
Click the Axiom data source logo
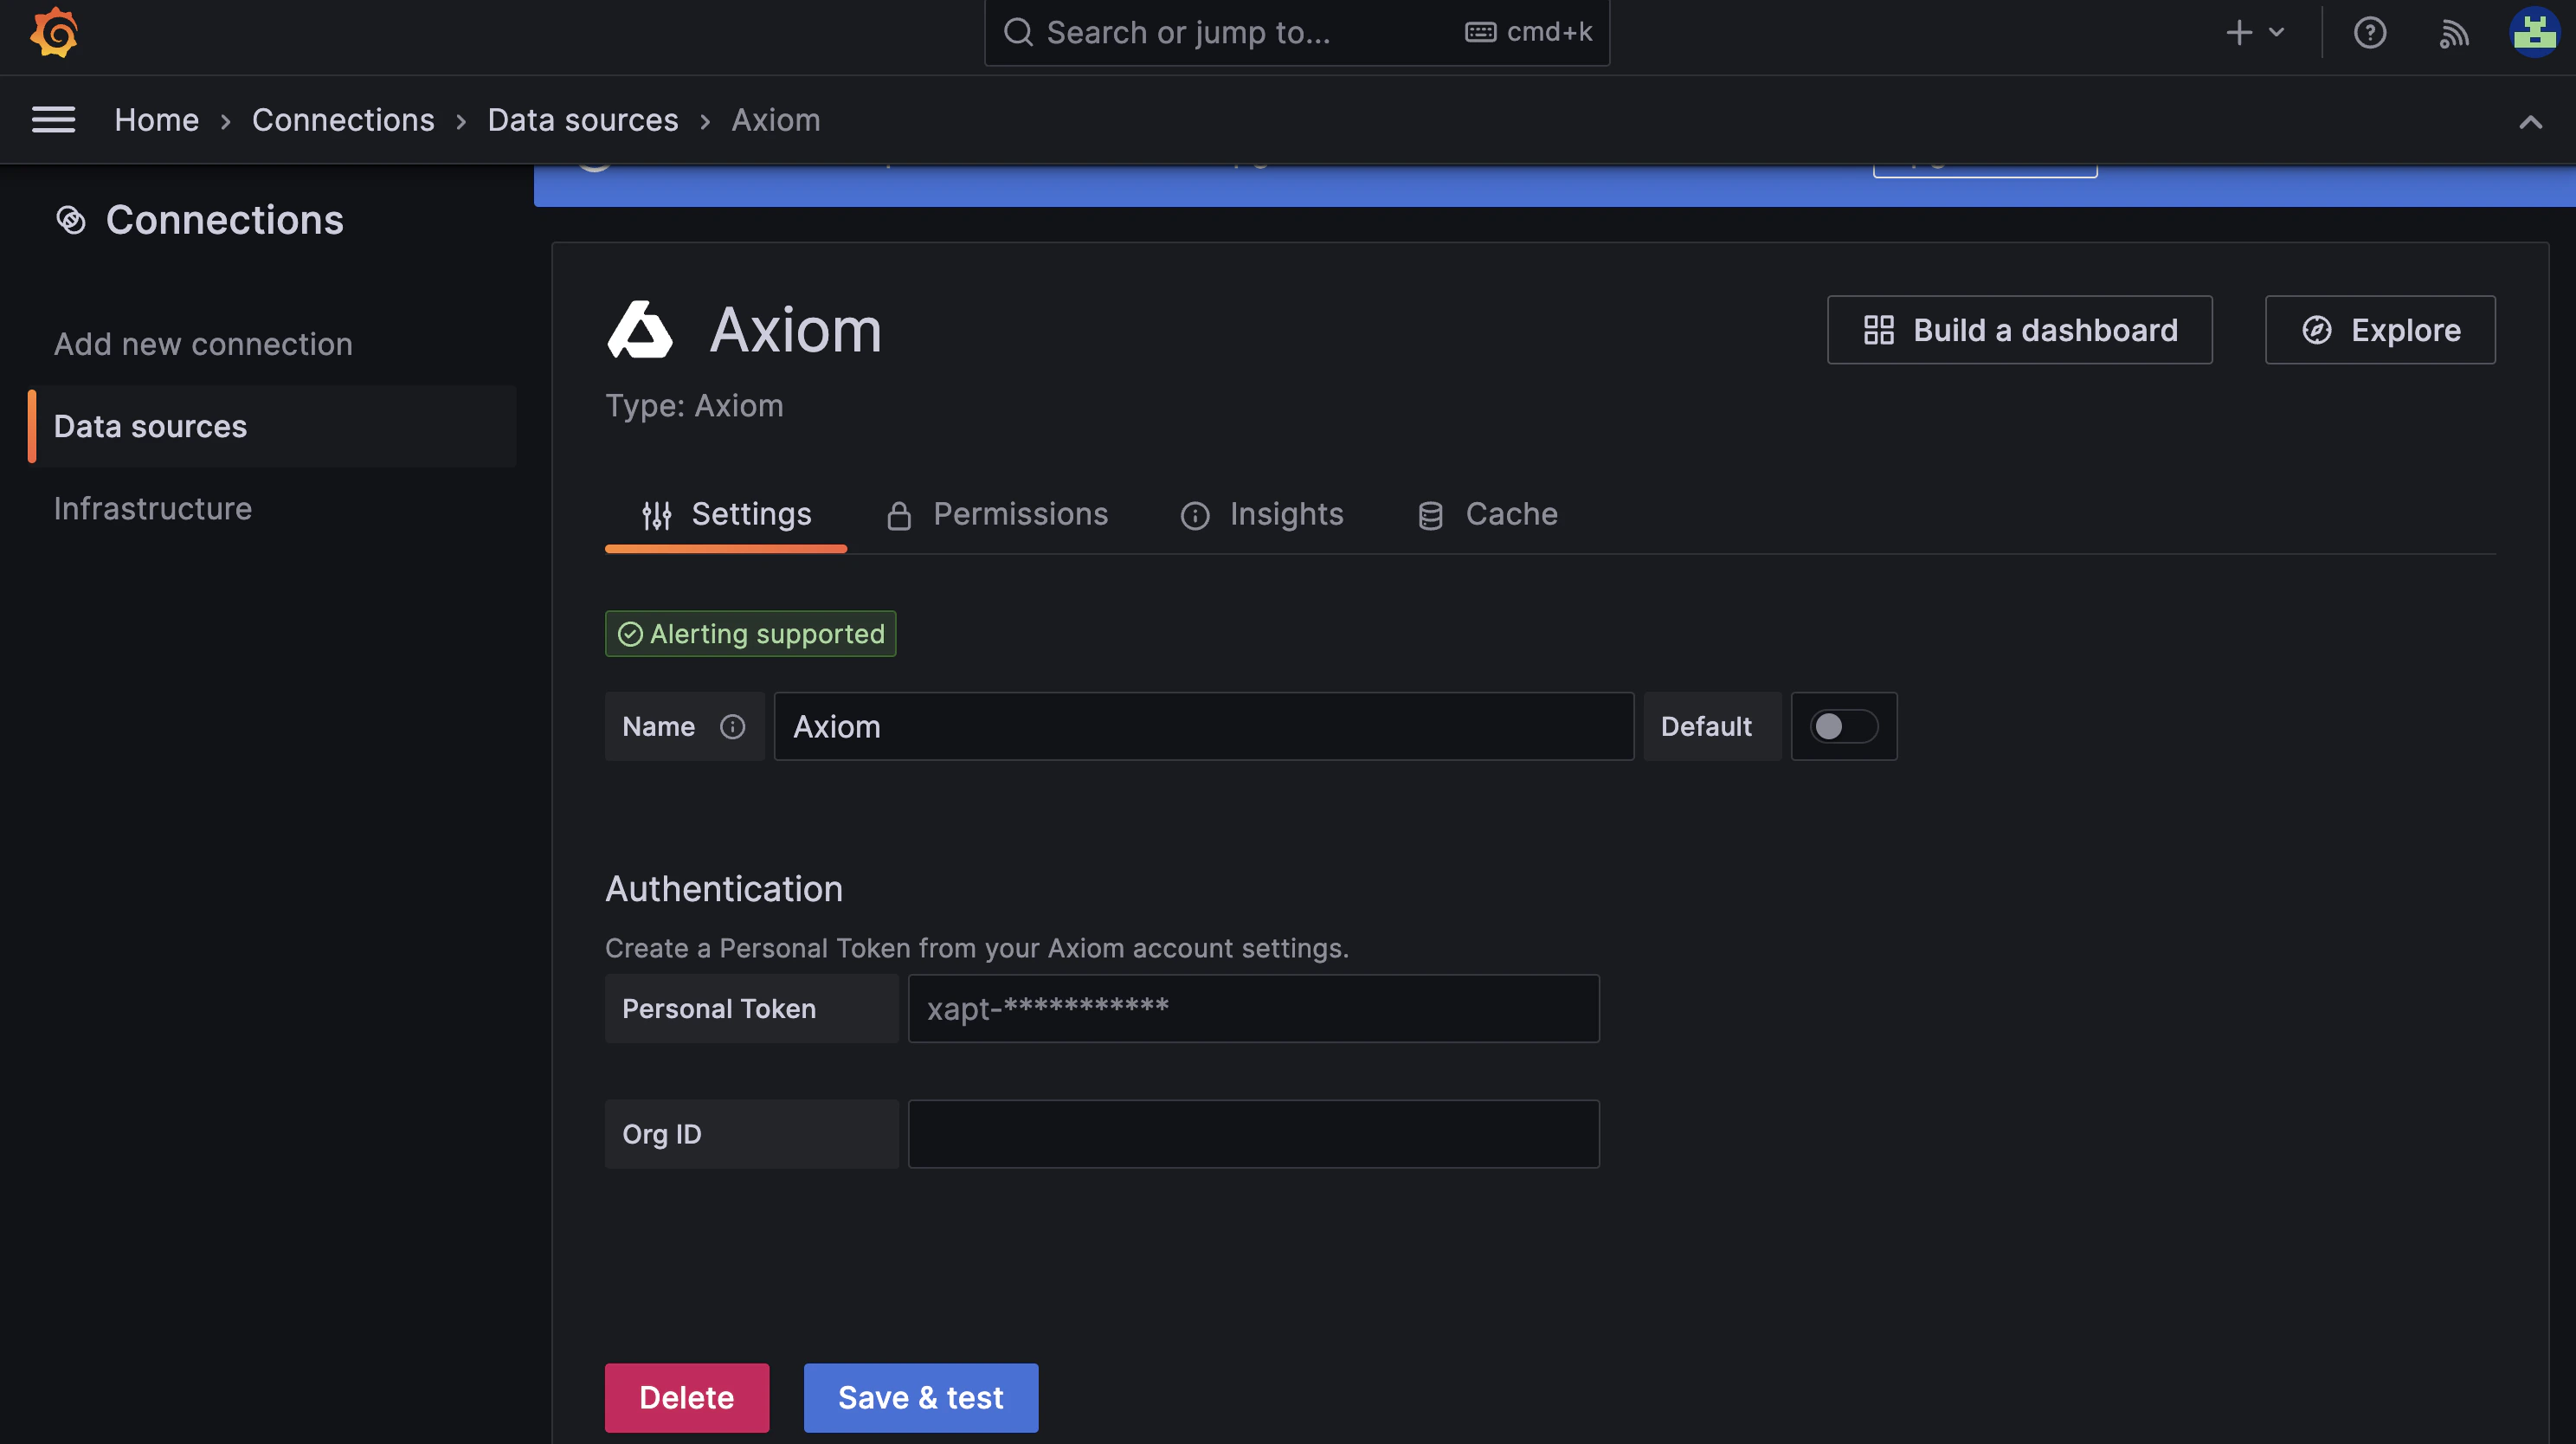[640, 330]
